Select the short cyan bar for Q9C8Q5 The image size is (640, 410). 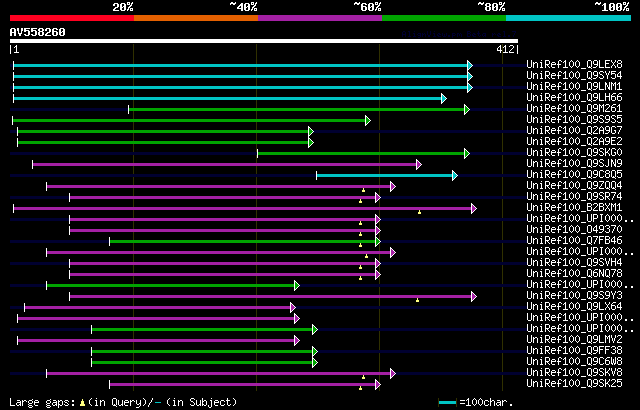tap(387, 175)
